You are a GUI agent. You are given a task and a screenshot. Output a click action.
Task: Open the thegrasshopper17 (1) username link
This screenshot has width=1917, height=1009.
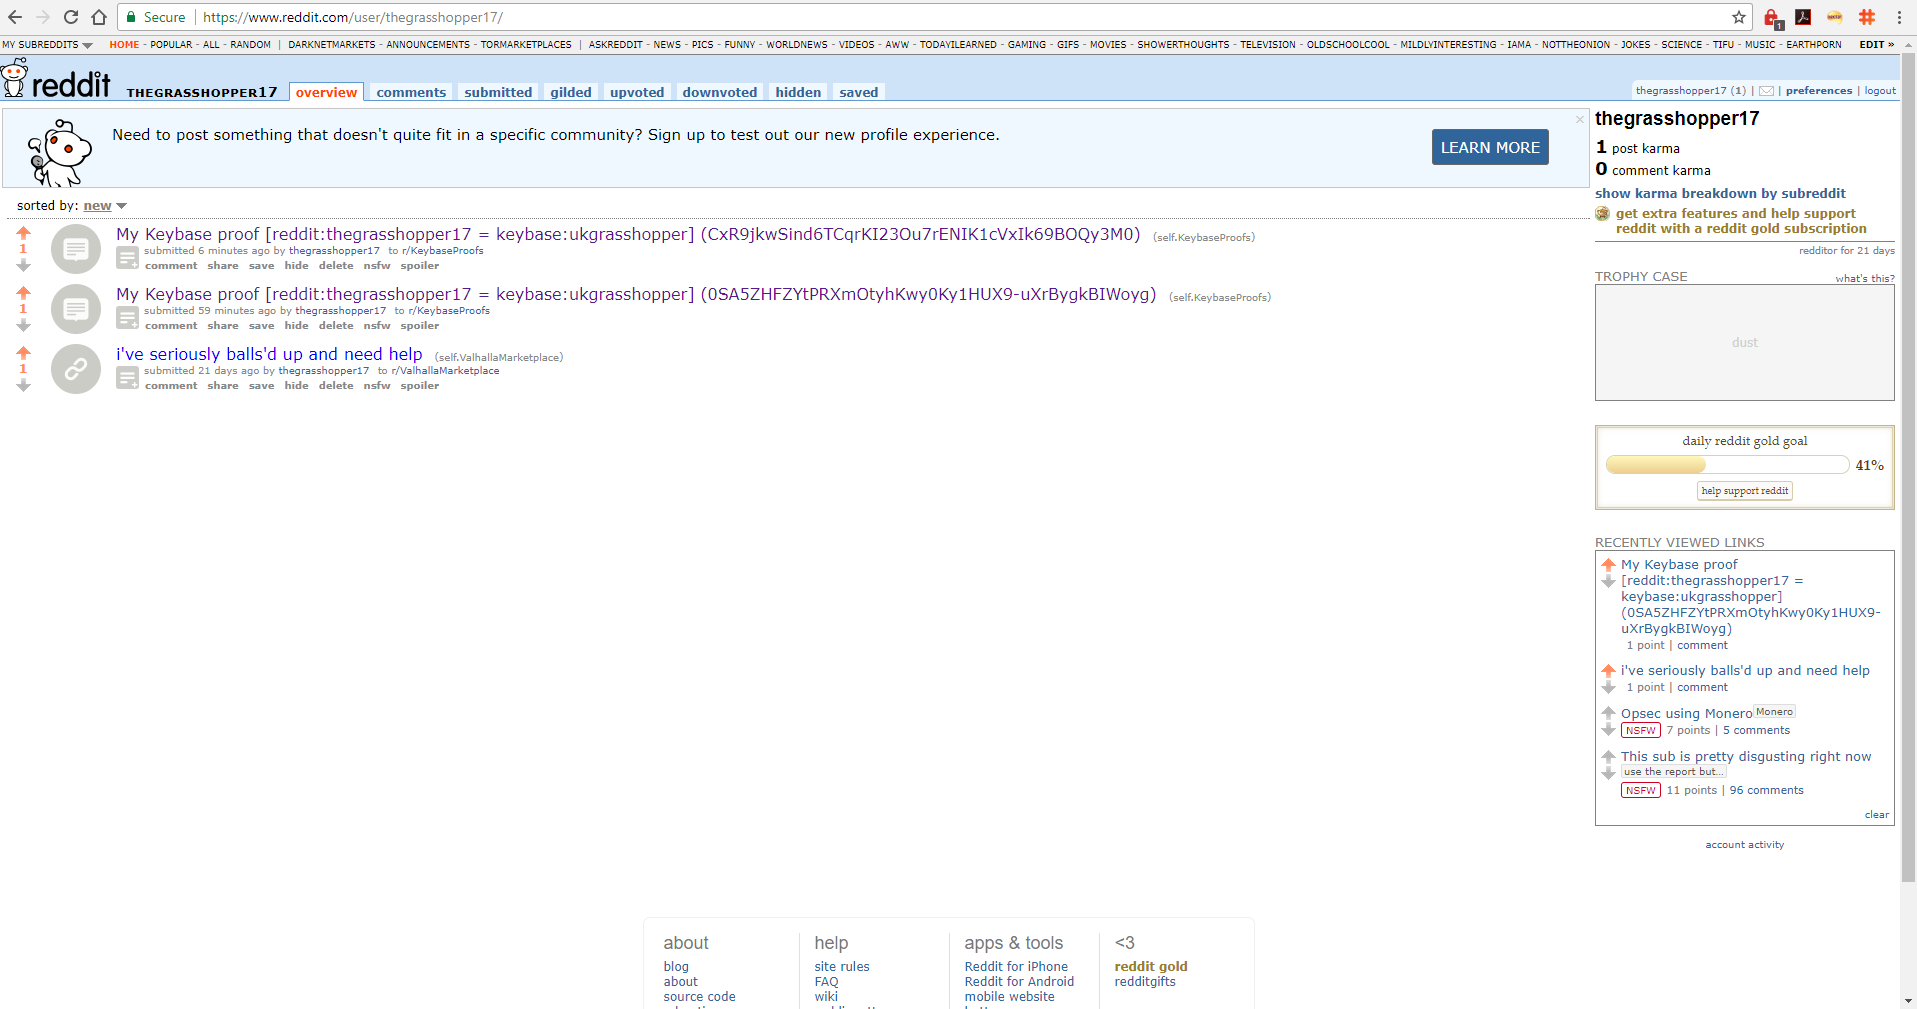point(1690,91)
